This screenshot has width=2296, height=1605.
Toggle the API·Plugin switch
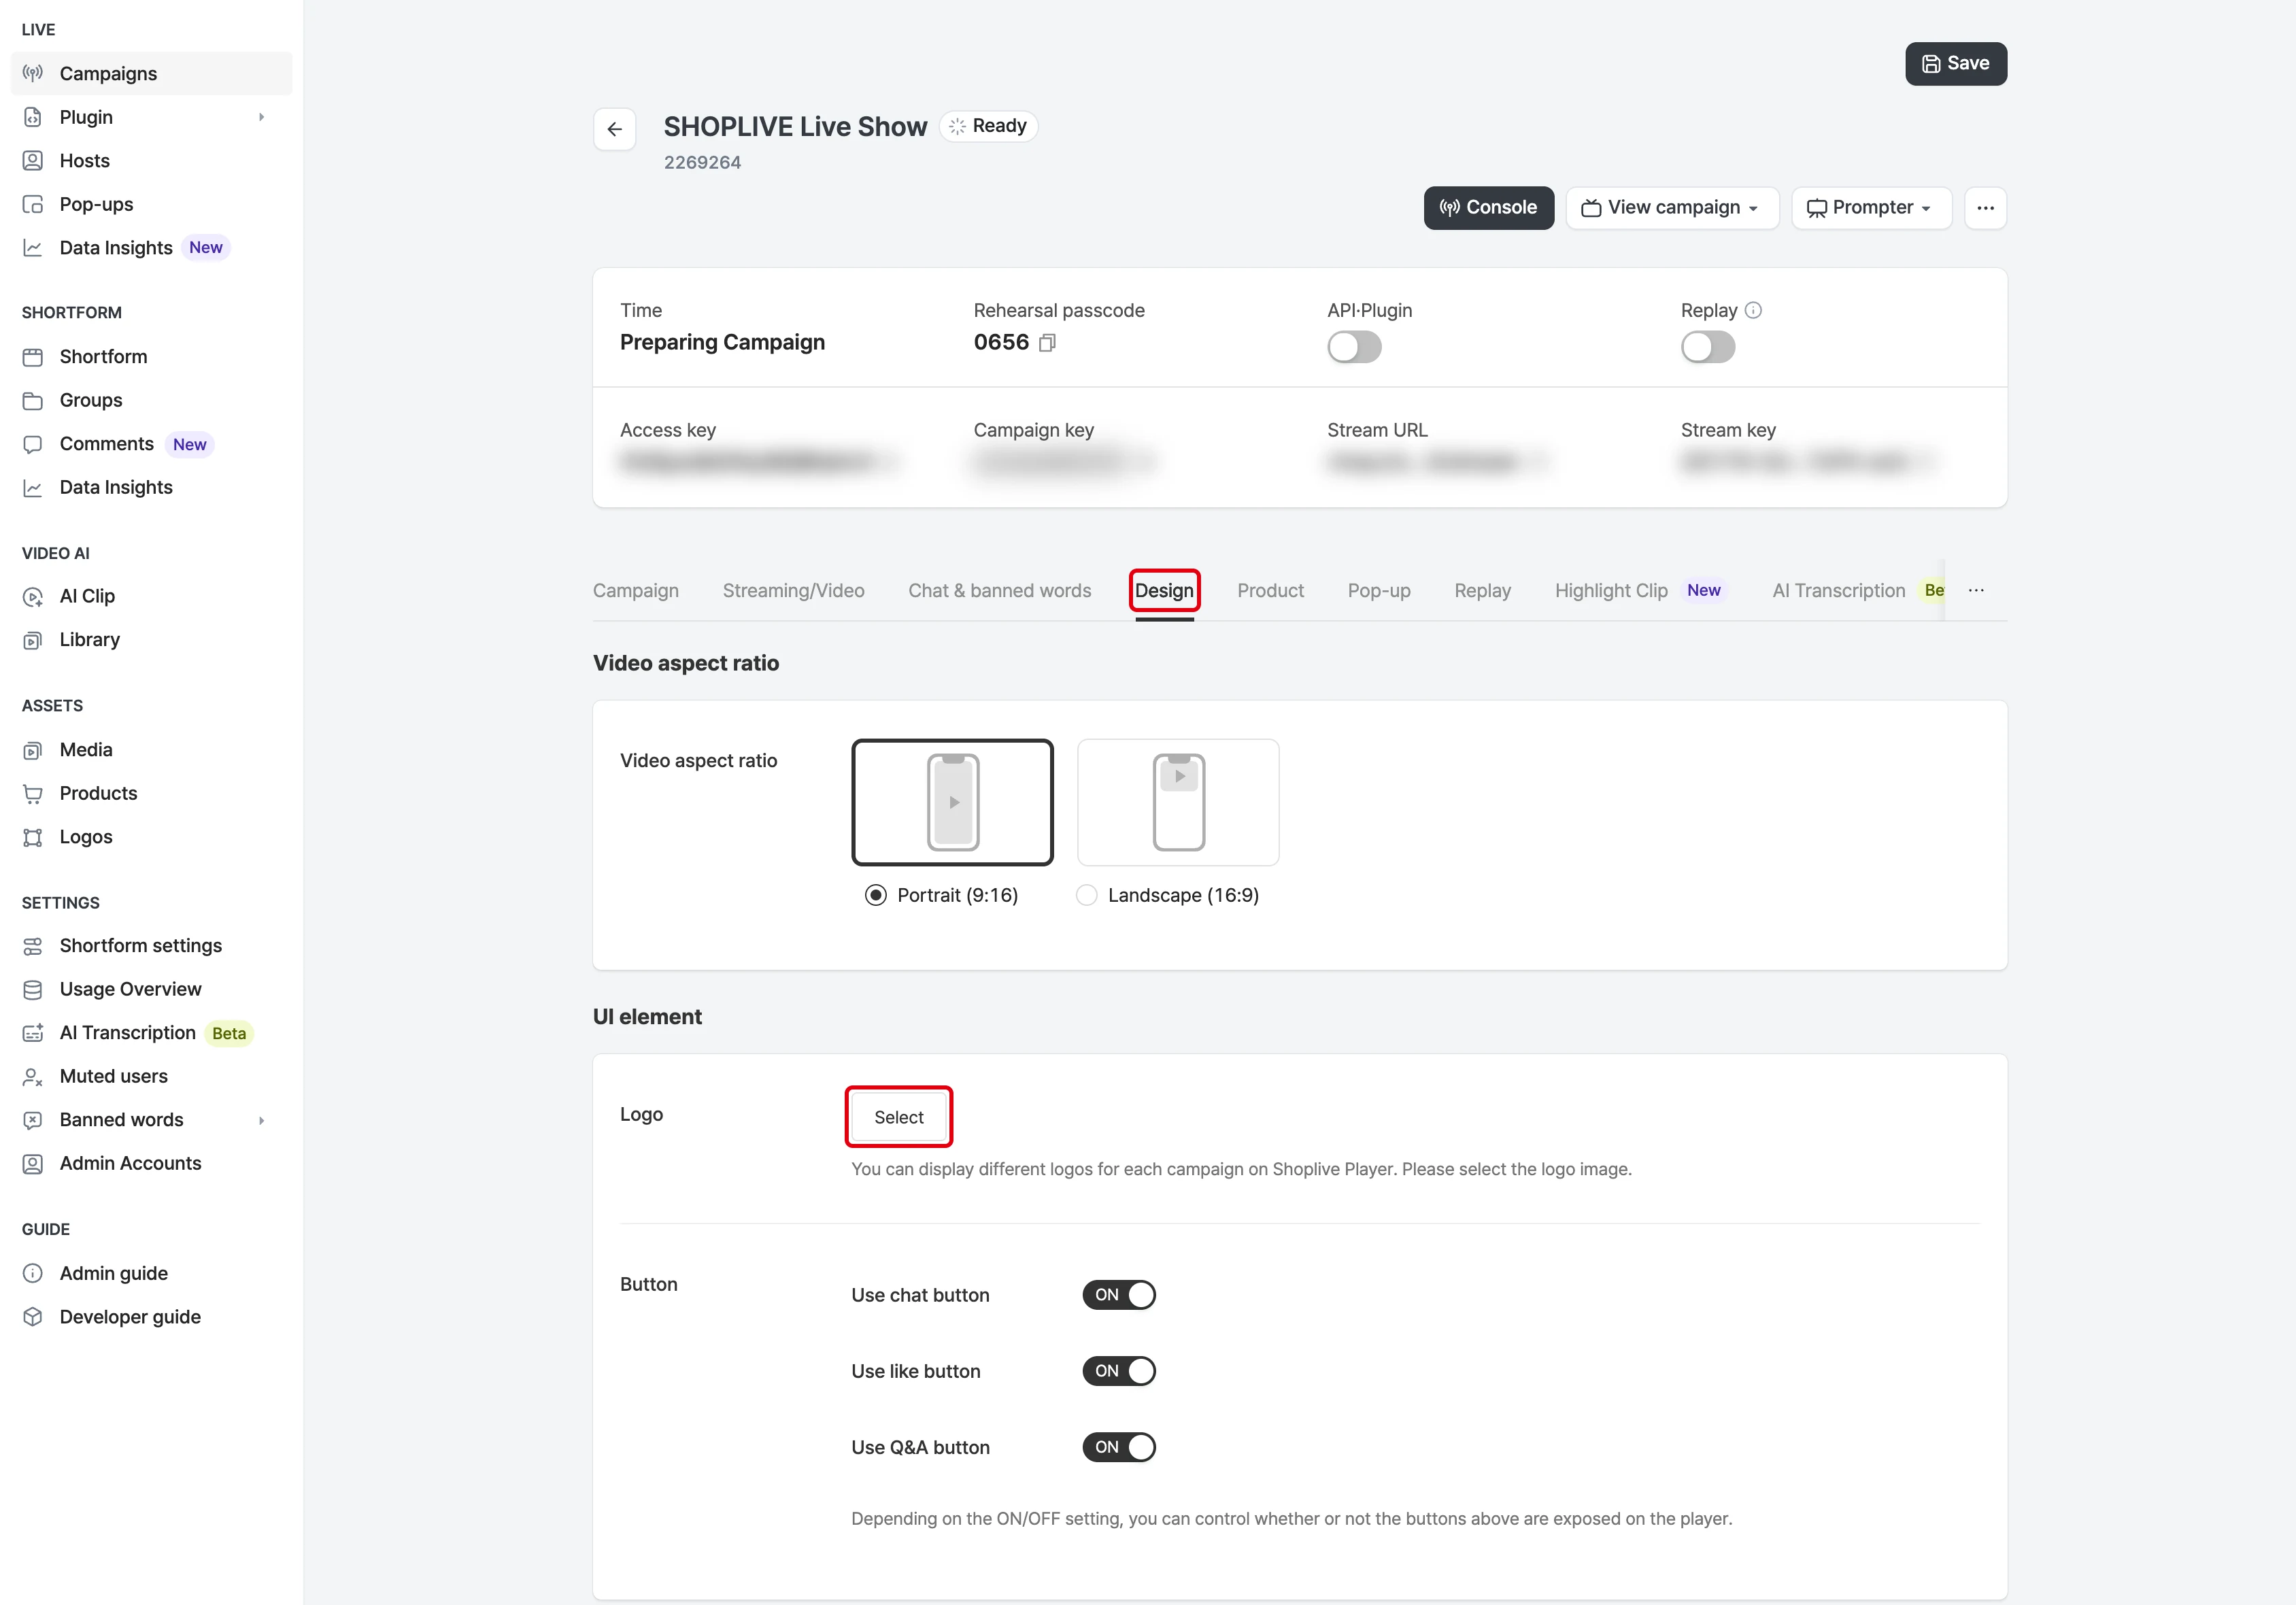pyautogui.click(x=1354, y=348)
